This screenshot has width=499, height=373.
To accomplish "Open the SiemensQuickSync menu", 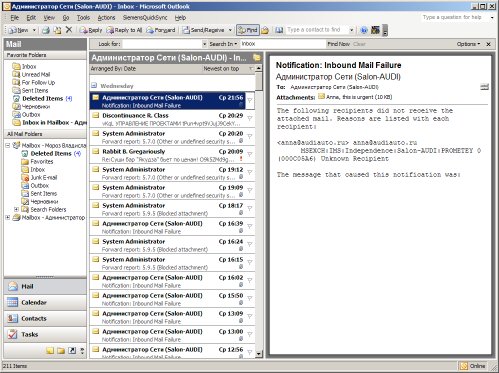I will [145, 18].
